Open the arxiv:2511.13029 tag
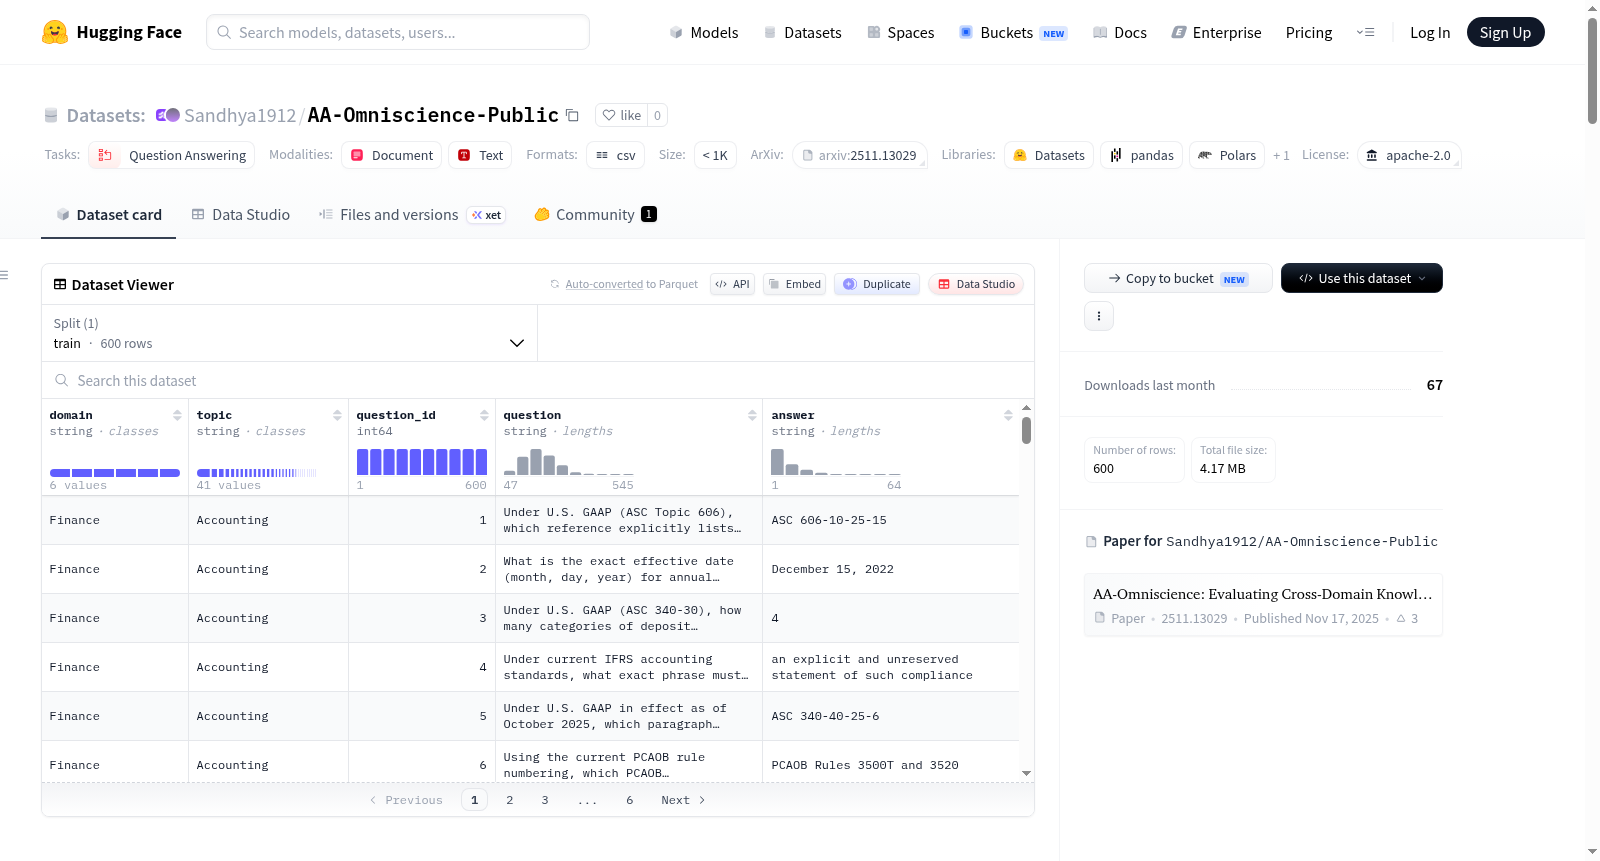1600x861 pixels. (x=860, y=155)
